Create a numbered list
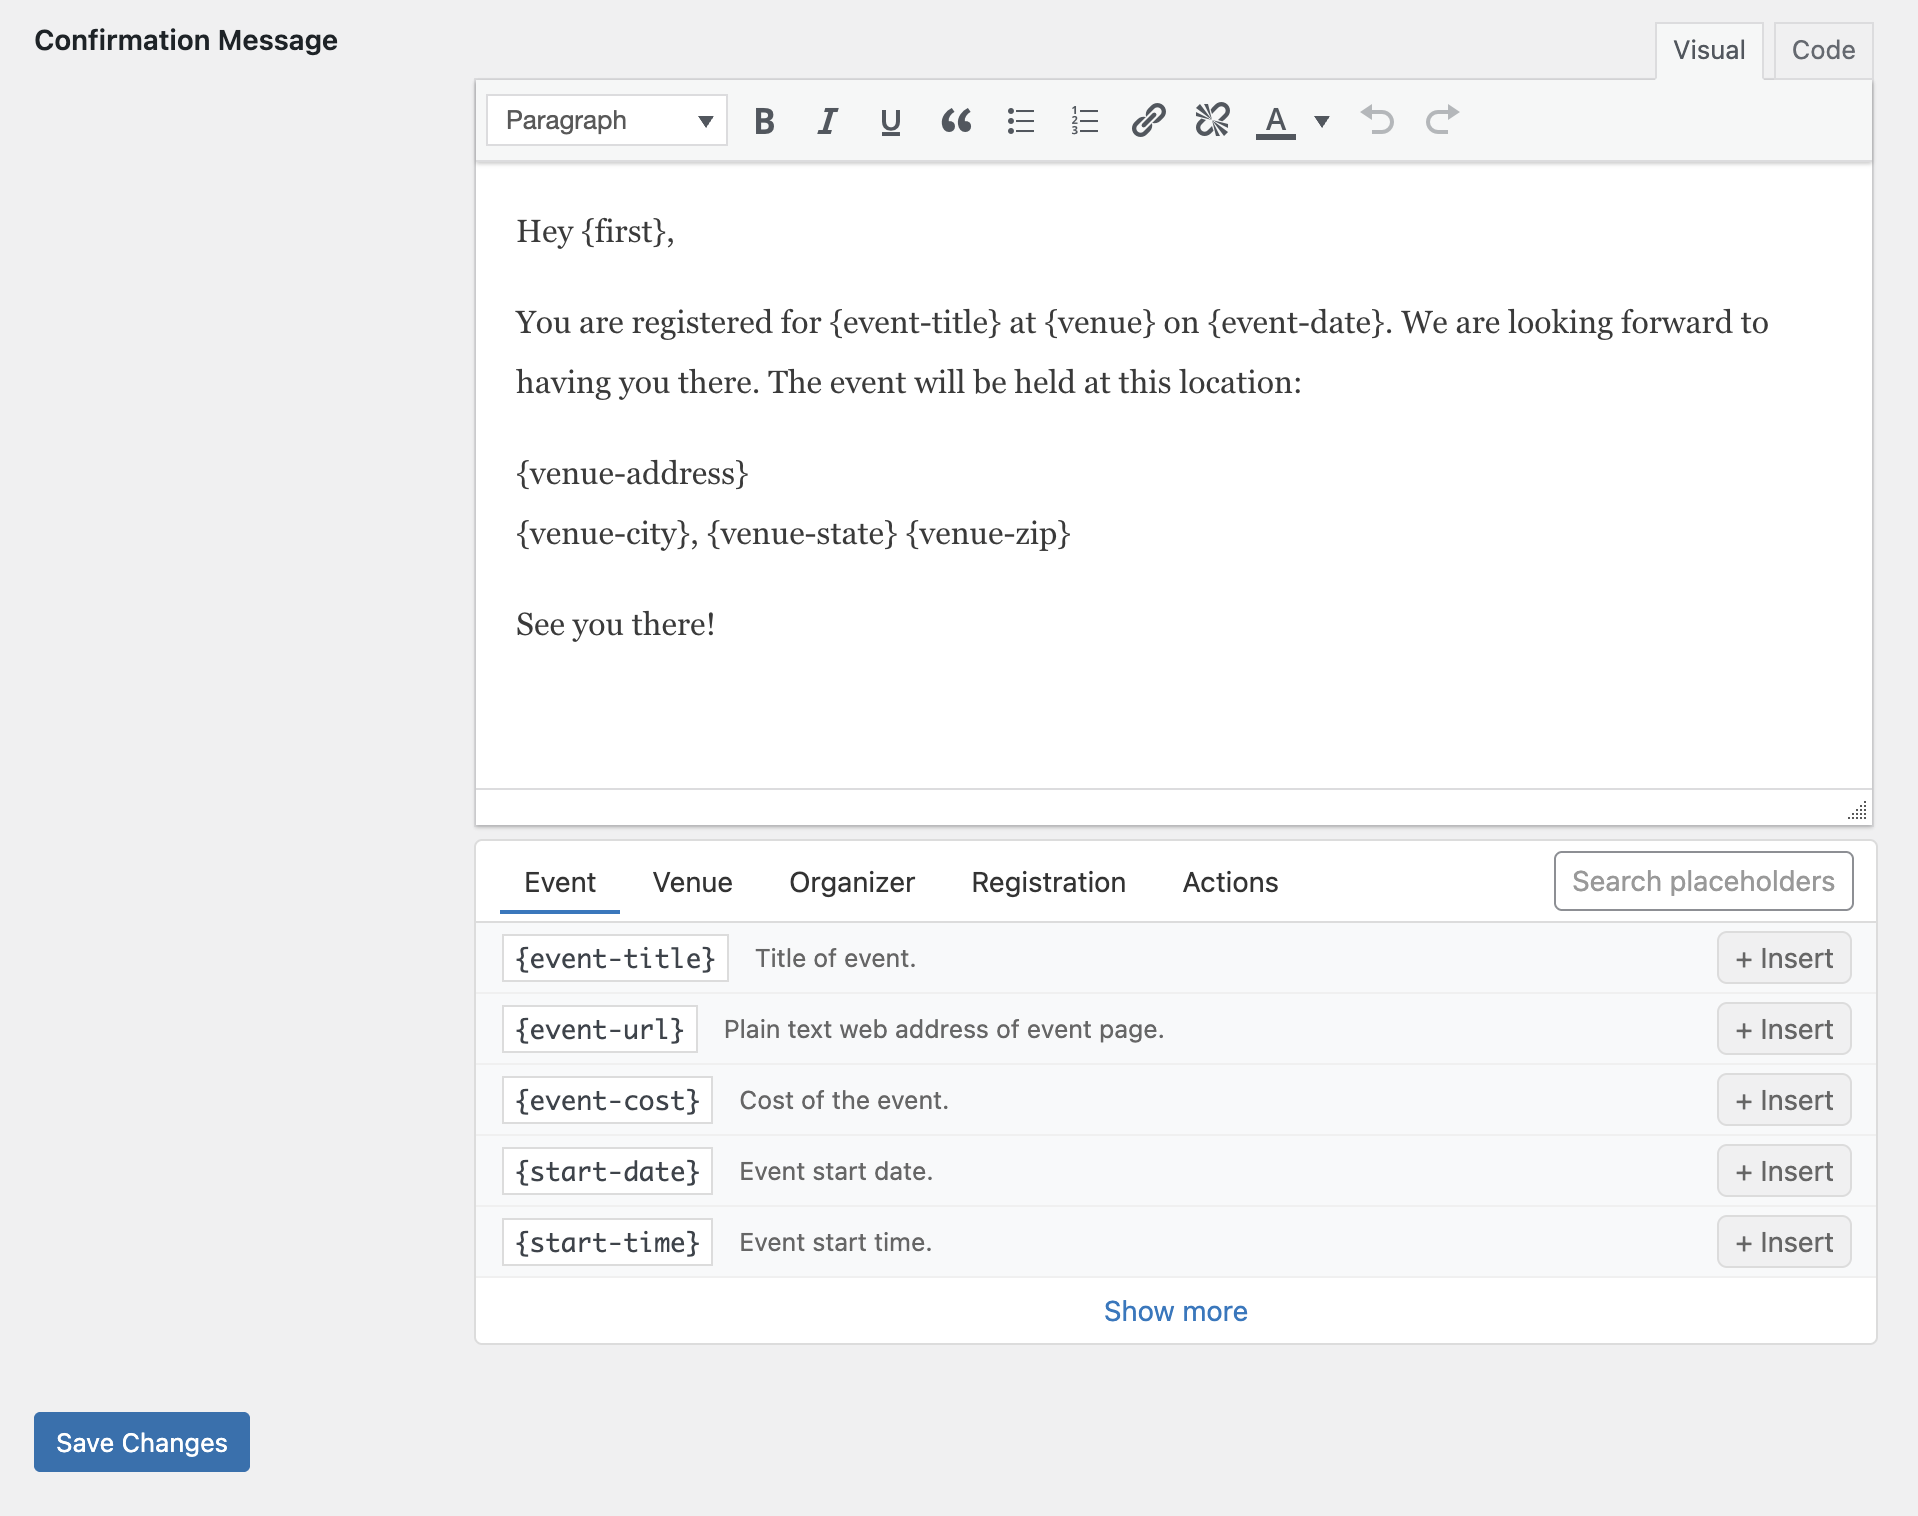 tap(1084, 121)
